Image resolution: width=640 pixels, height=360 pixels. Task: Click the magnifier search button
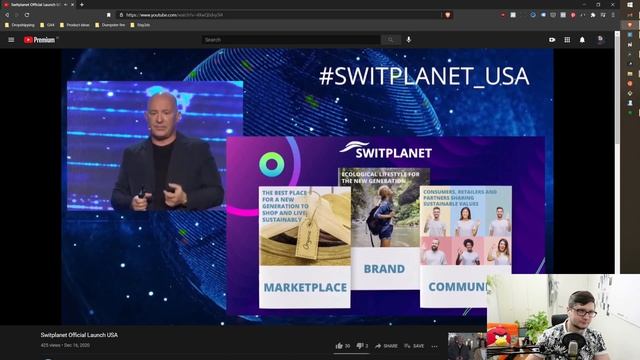pyautogui.click(x=391, y=40)
